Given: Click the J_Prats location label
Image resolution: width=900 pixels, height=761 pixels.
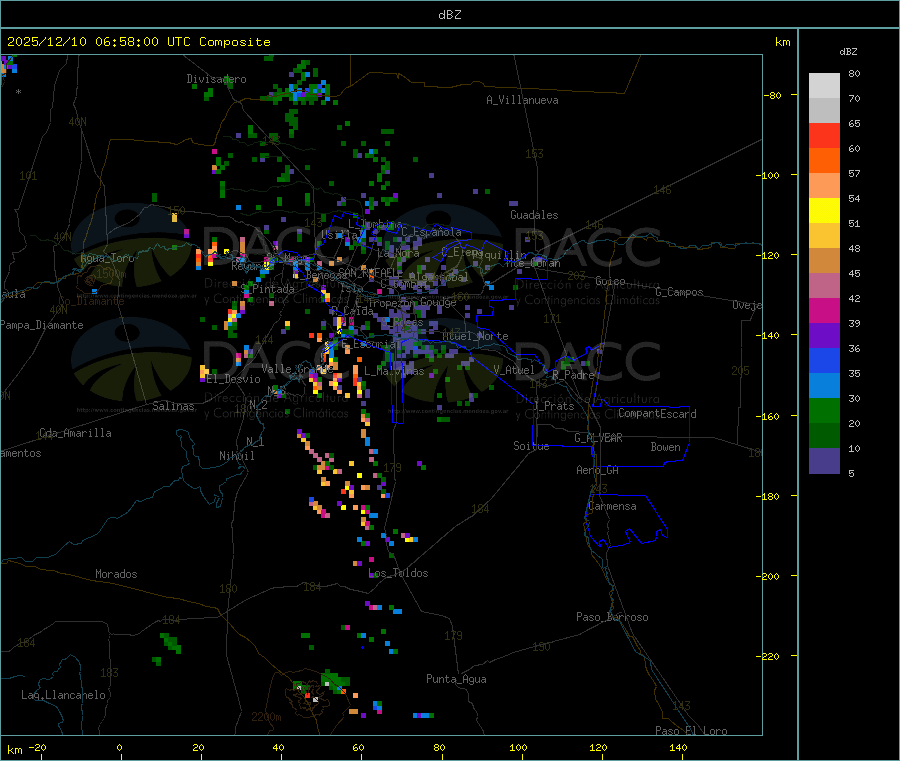Looking at the screenshot, I should click(554, 406).
